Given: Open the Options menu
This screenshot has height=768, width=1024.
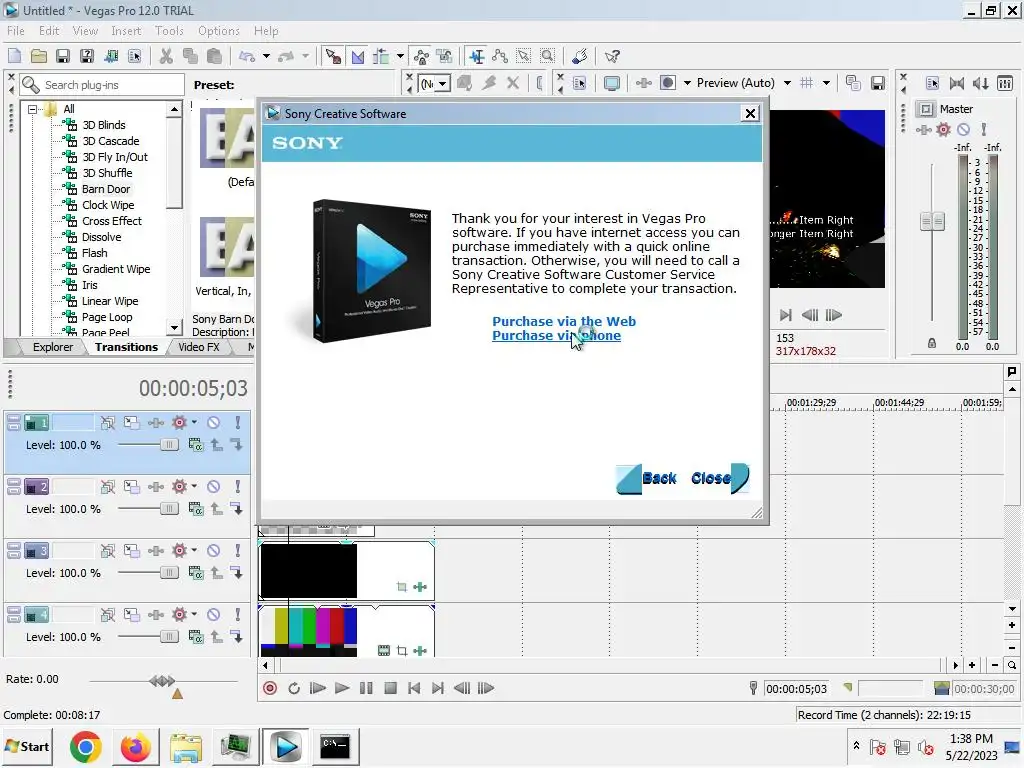Looking at the screenshot, I should click(x=219, y=31).
